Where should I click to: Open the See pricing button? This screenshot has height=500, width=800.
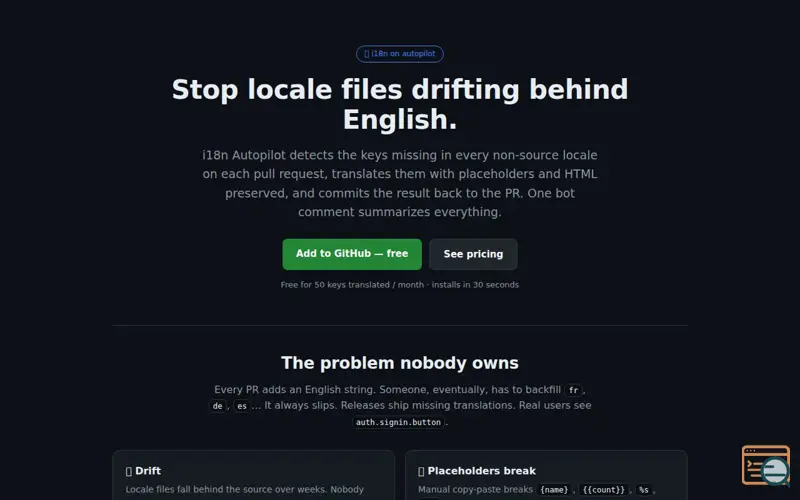473,254
